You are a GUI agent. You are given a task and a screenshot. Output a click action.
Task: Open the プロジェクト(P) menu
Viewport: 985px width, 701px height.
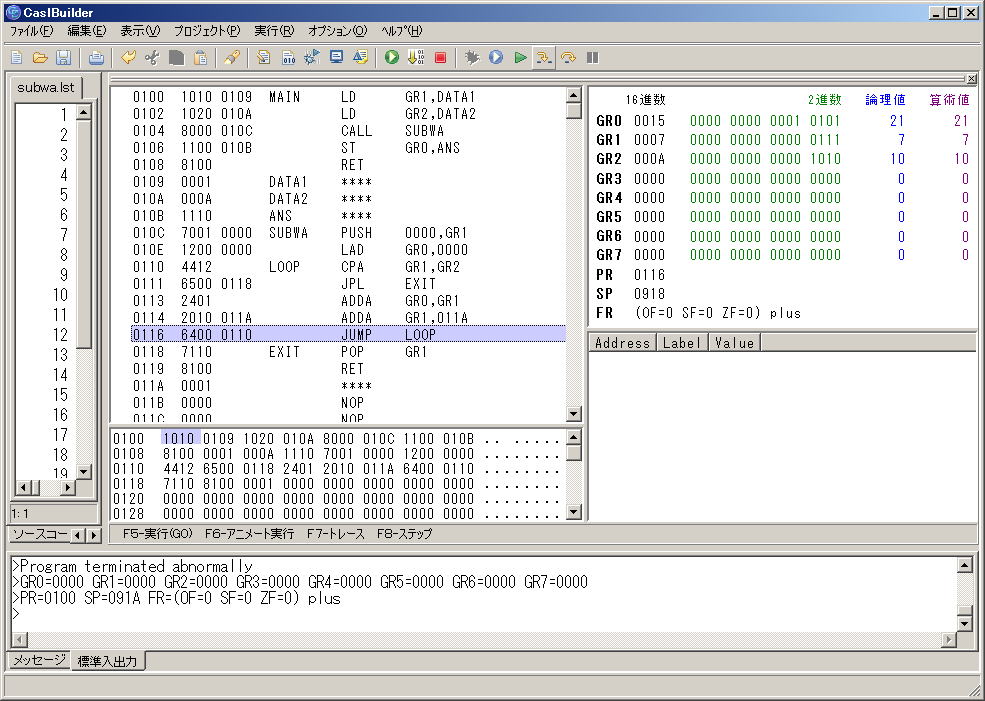[x=206, y=31]
